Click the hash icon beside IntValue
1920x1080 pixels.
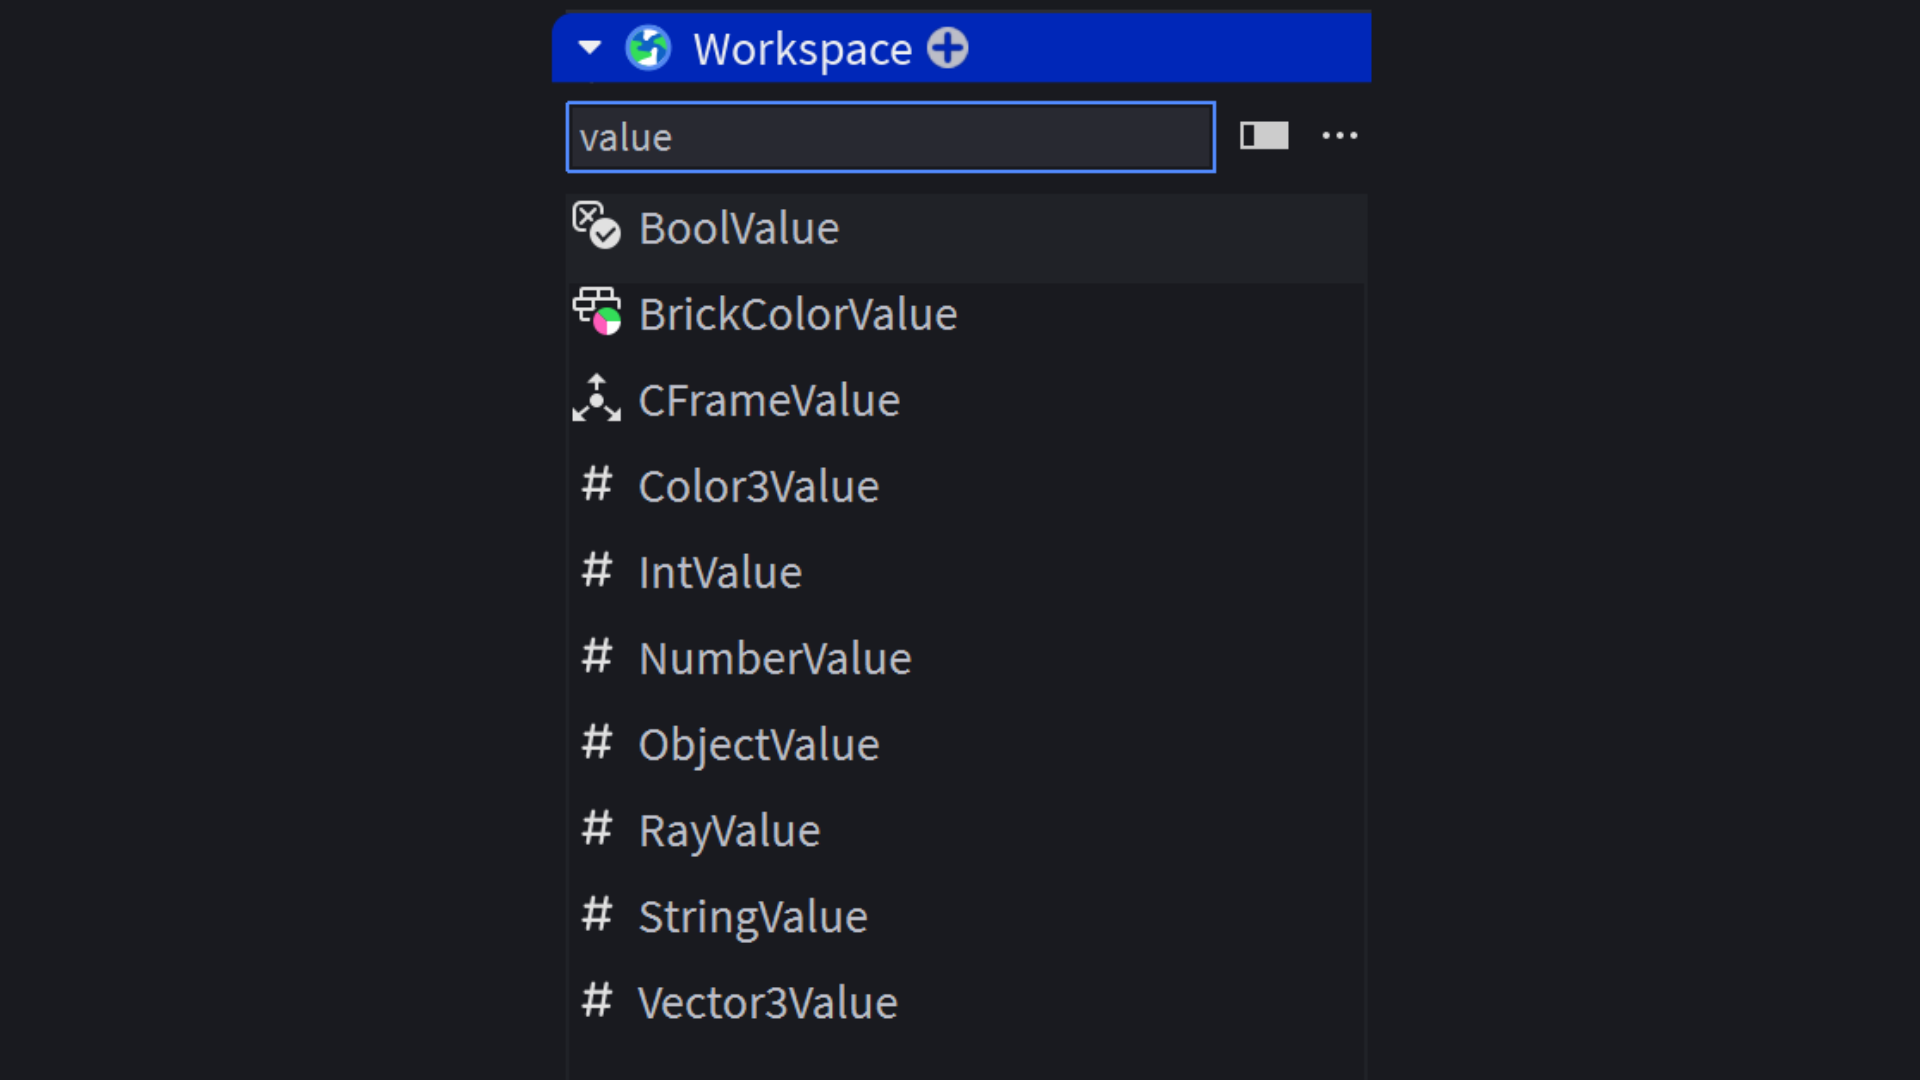[x=597, y=571]
